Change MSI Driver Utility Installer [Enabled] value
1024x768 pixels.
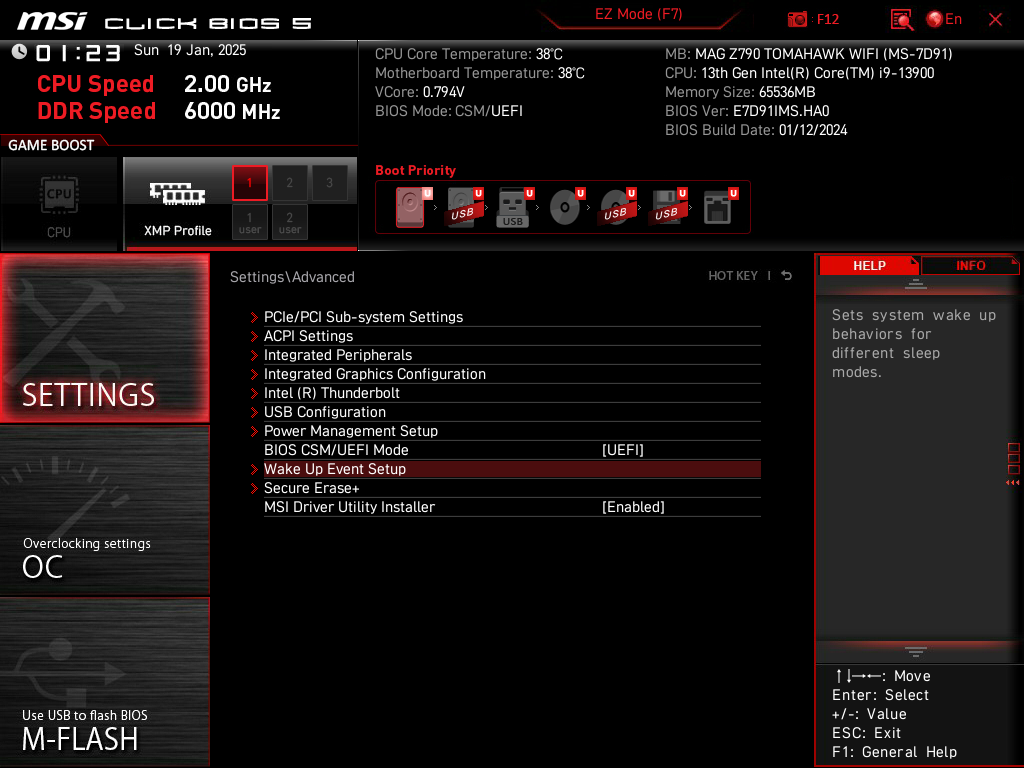click(x=633, y=507)
